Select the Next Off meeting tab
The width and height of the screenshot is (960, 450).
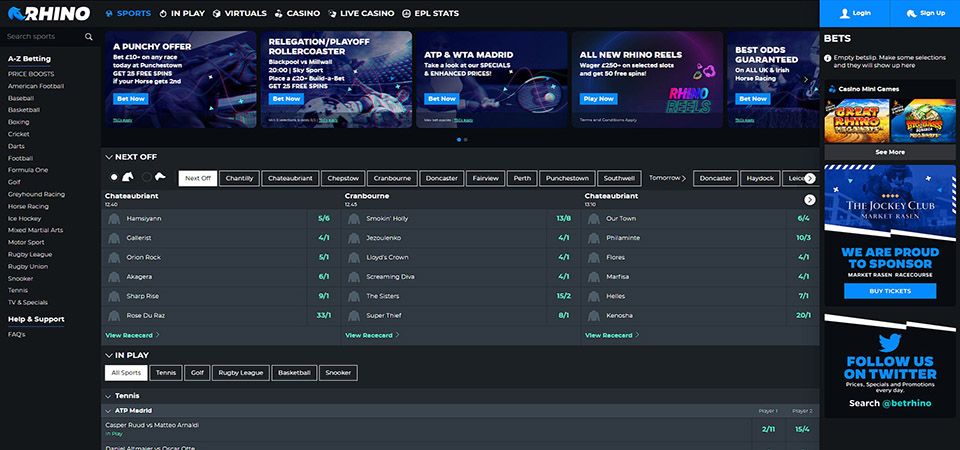click(x=198, y=178)
